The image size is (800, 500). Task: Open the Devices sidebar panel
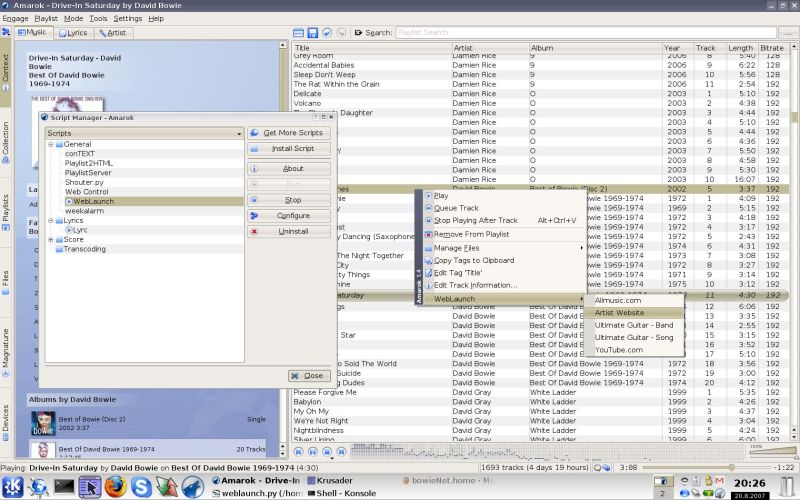(6, 422)
